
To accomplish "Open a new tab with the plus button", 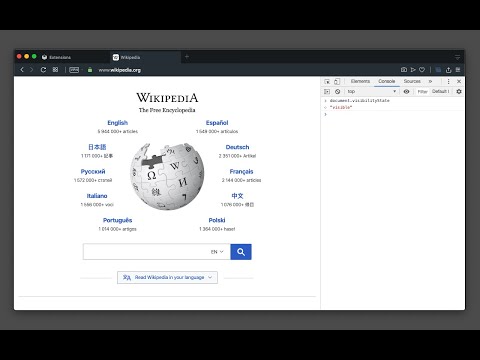I will click(187, 57).
